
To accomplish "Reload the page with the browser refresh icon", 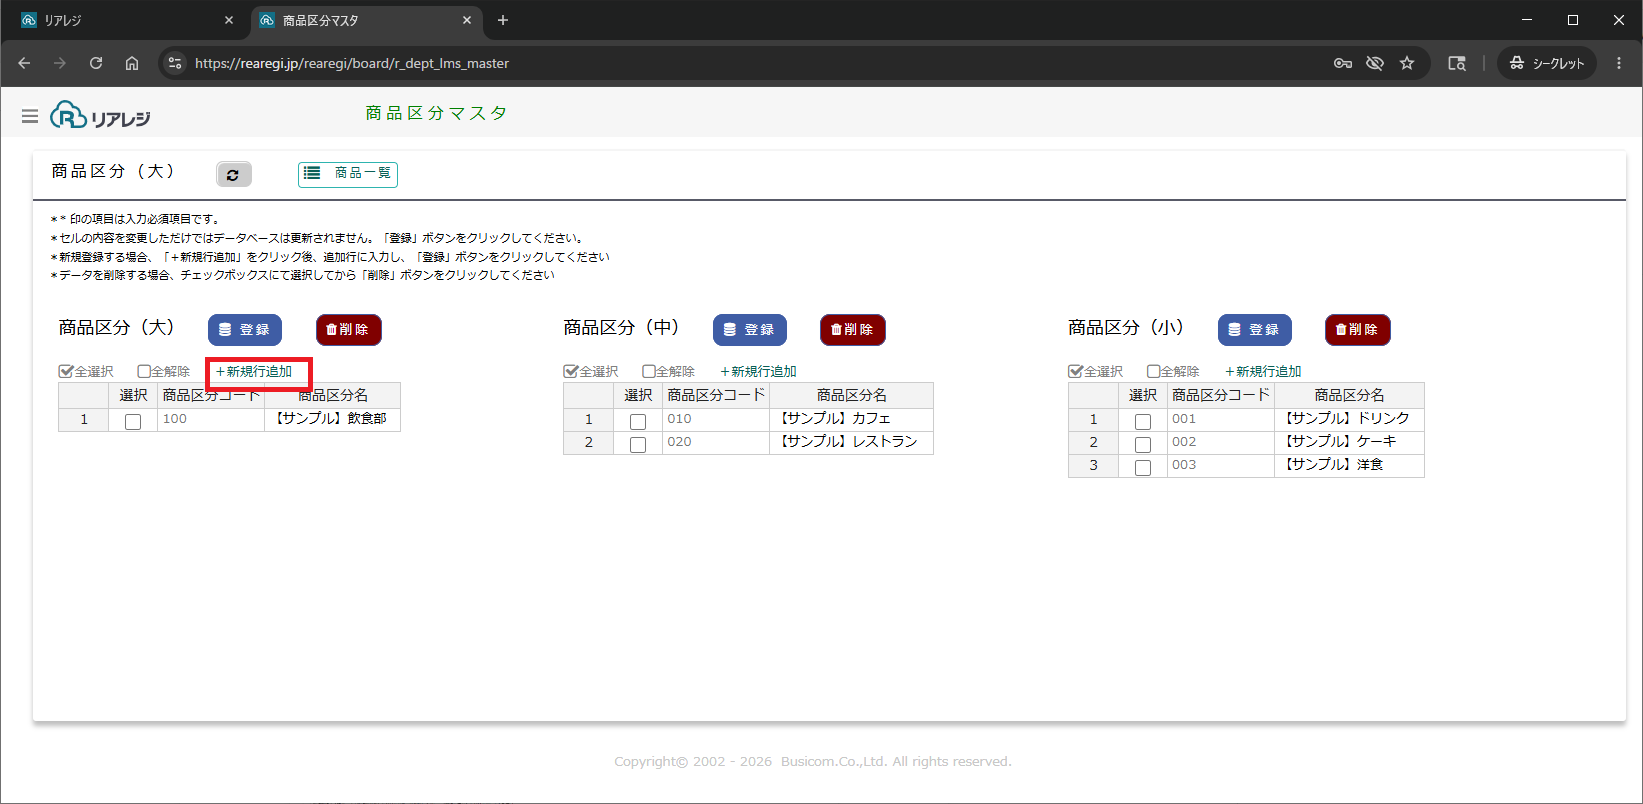I will click(x=96, y=63).
